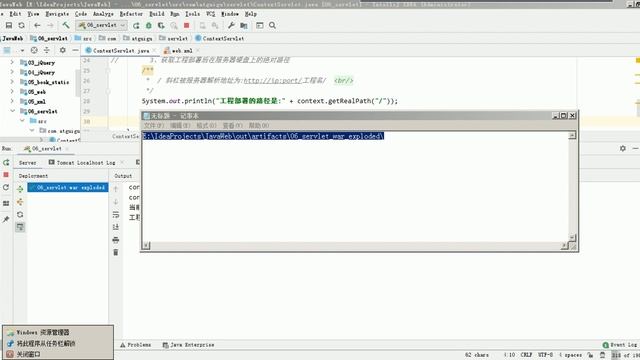The image size is (640, 360).
Task: Open the Build menu
Action: coord(157,13)
